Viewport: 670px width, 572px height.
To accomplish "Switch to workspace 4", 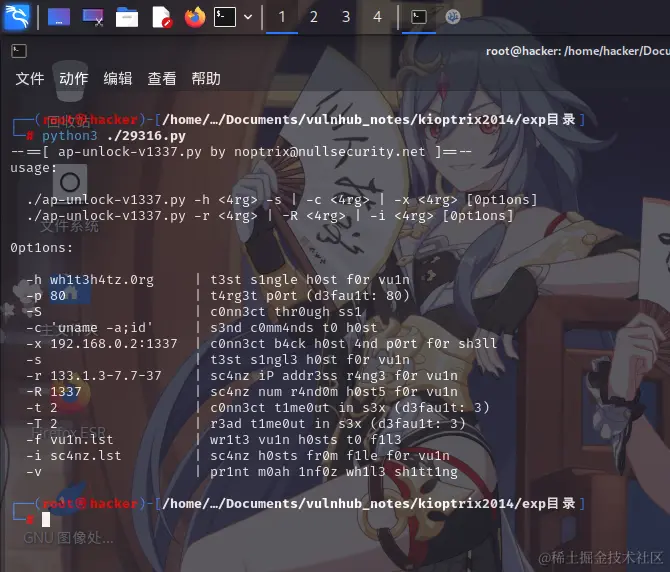I will [377, 17].
